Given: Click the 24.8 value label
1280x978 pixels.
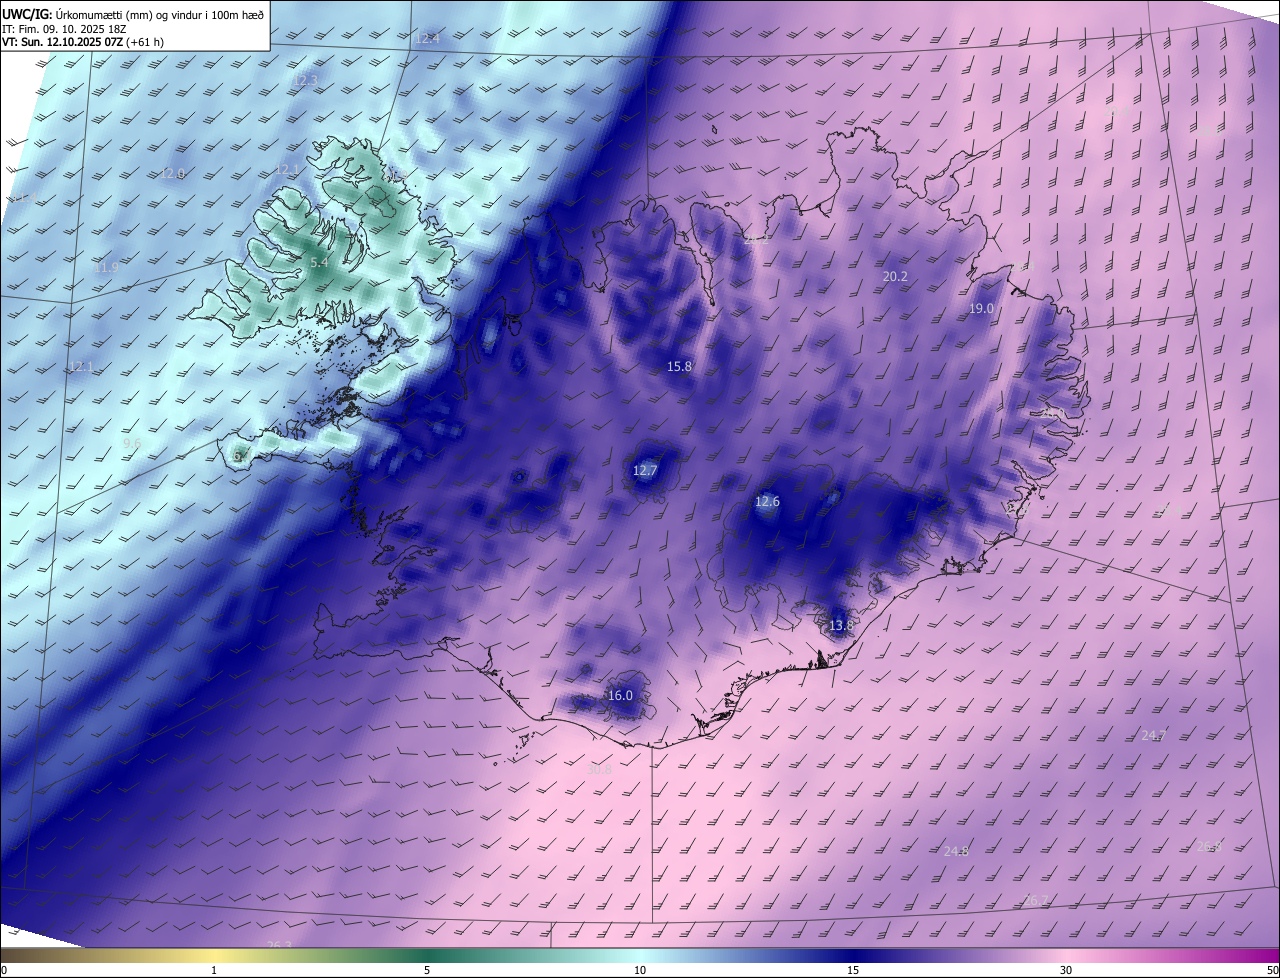Looking at the screenshot, I should pos(956,852).
